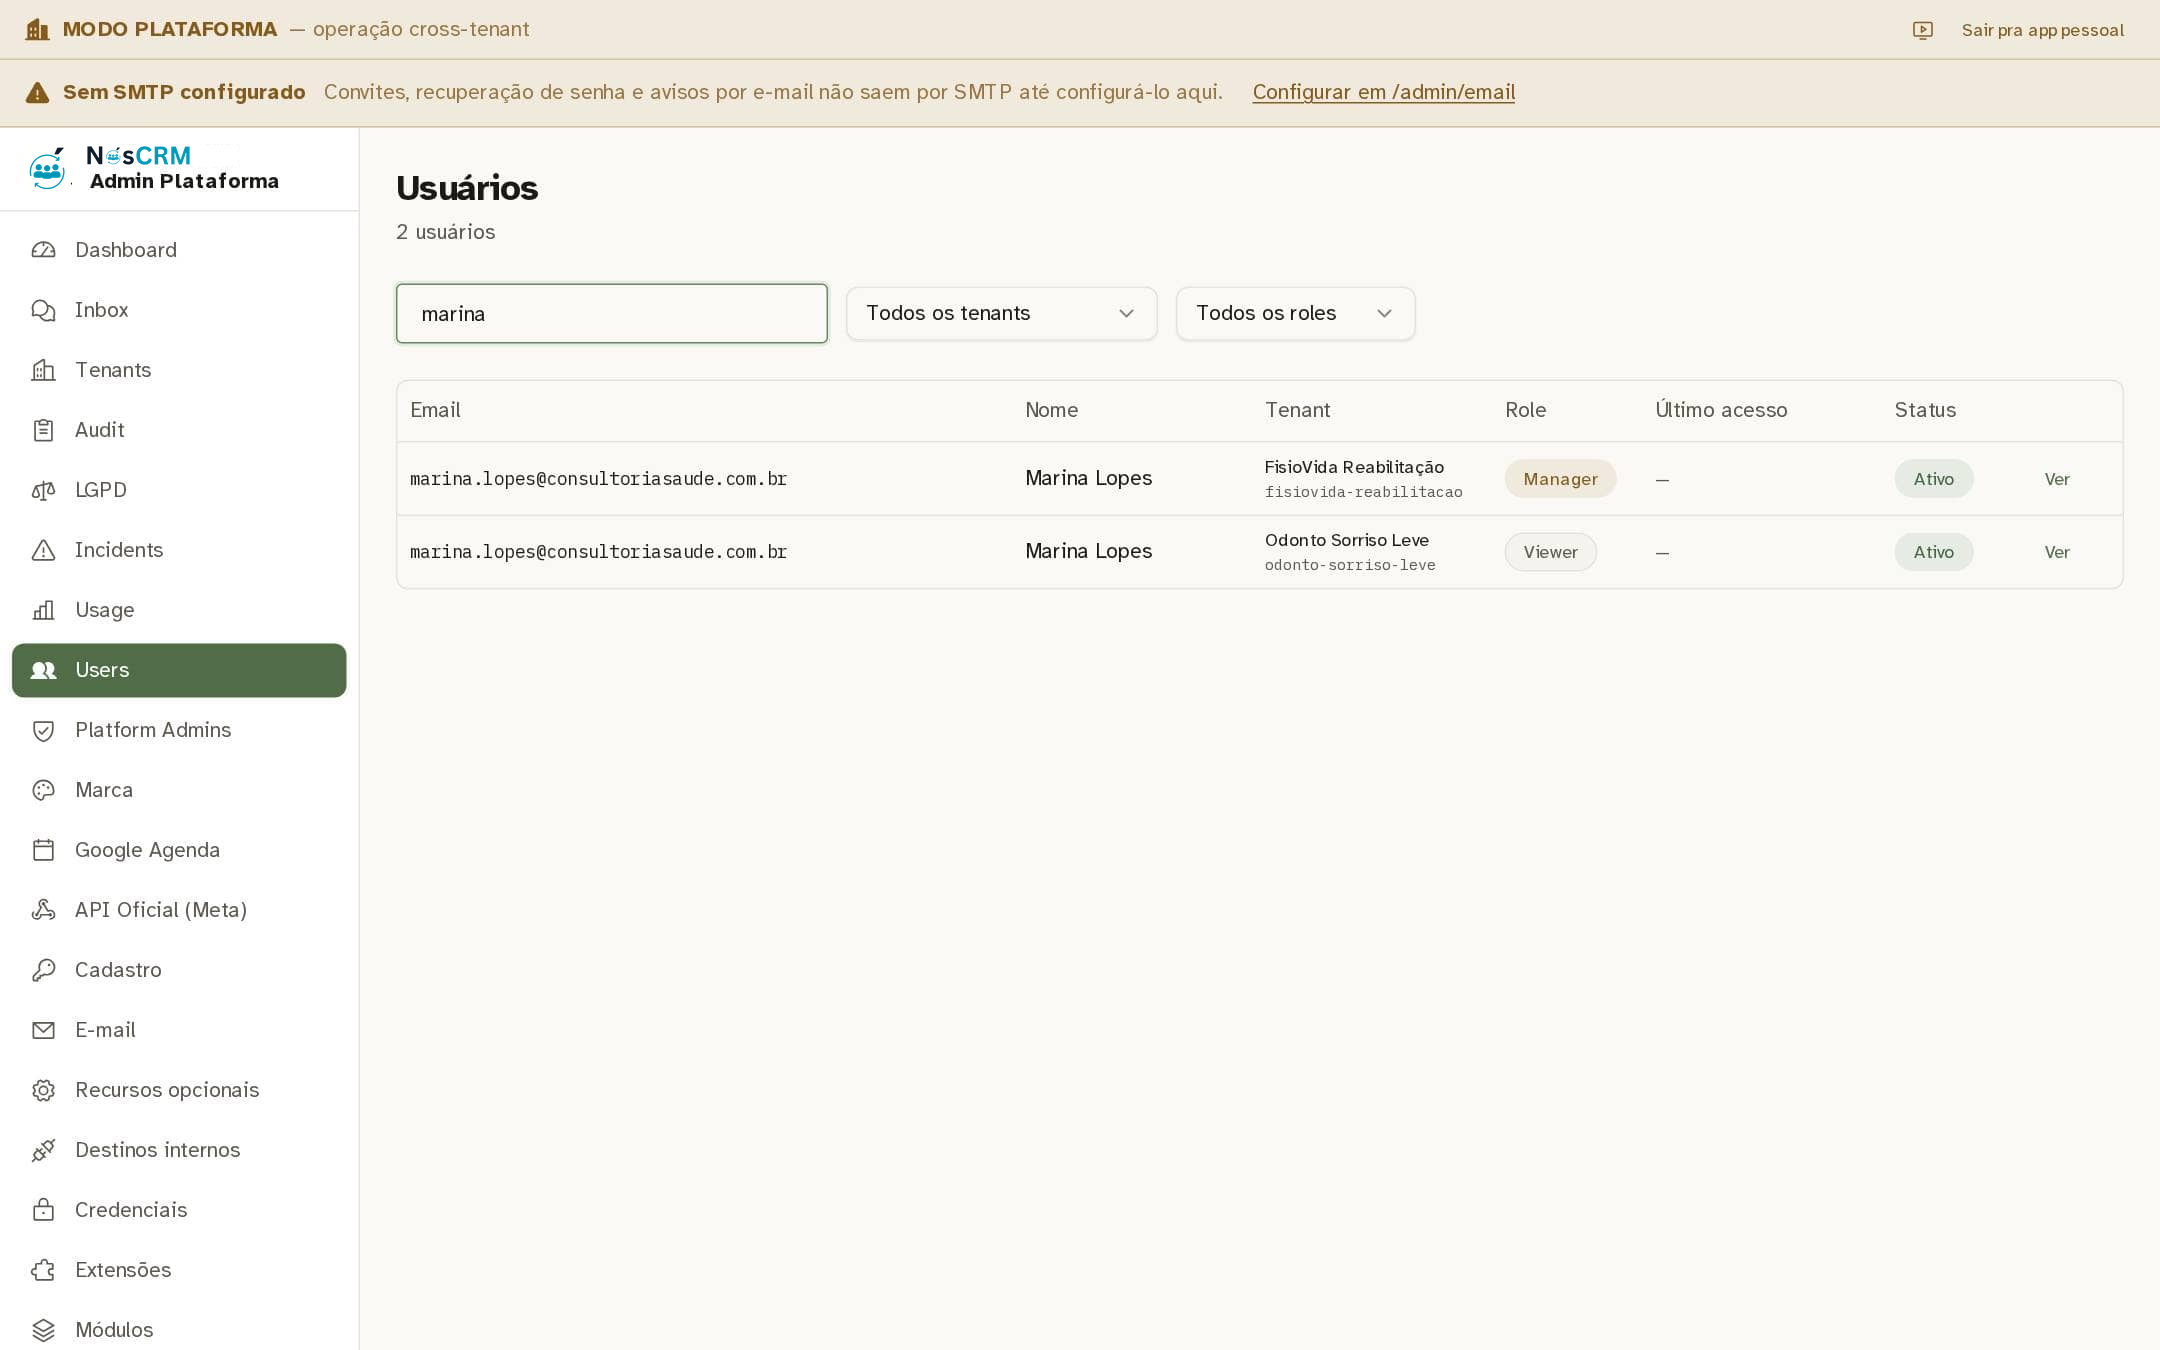2160x1350 pixels.
Task: Click the Último acesso column header
Action: [1721, 410]
